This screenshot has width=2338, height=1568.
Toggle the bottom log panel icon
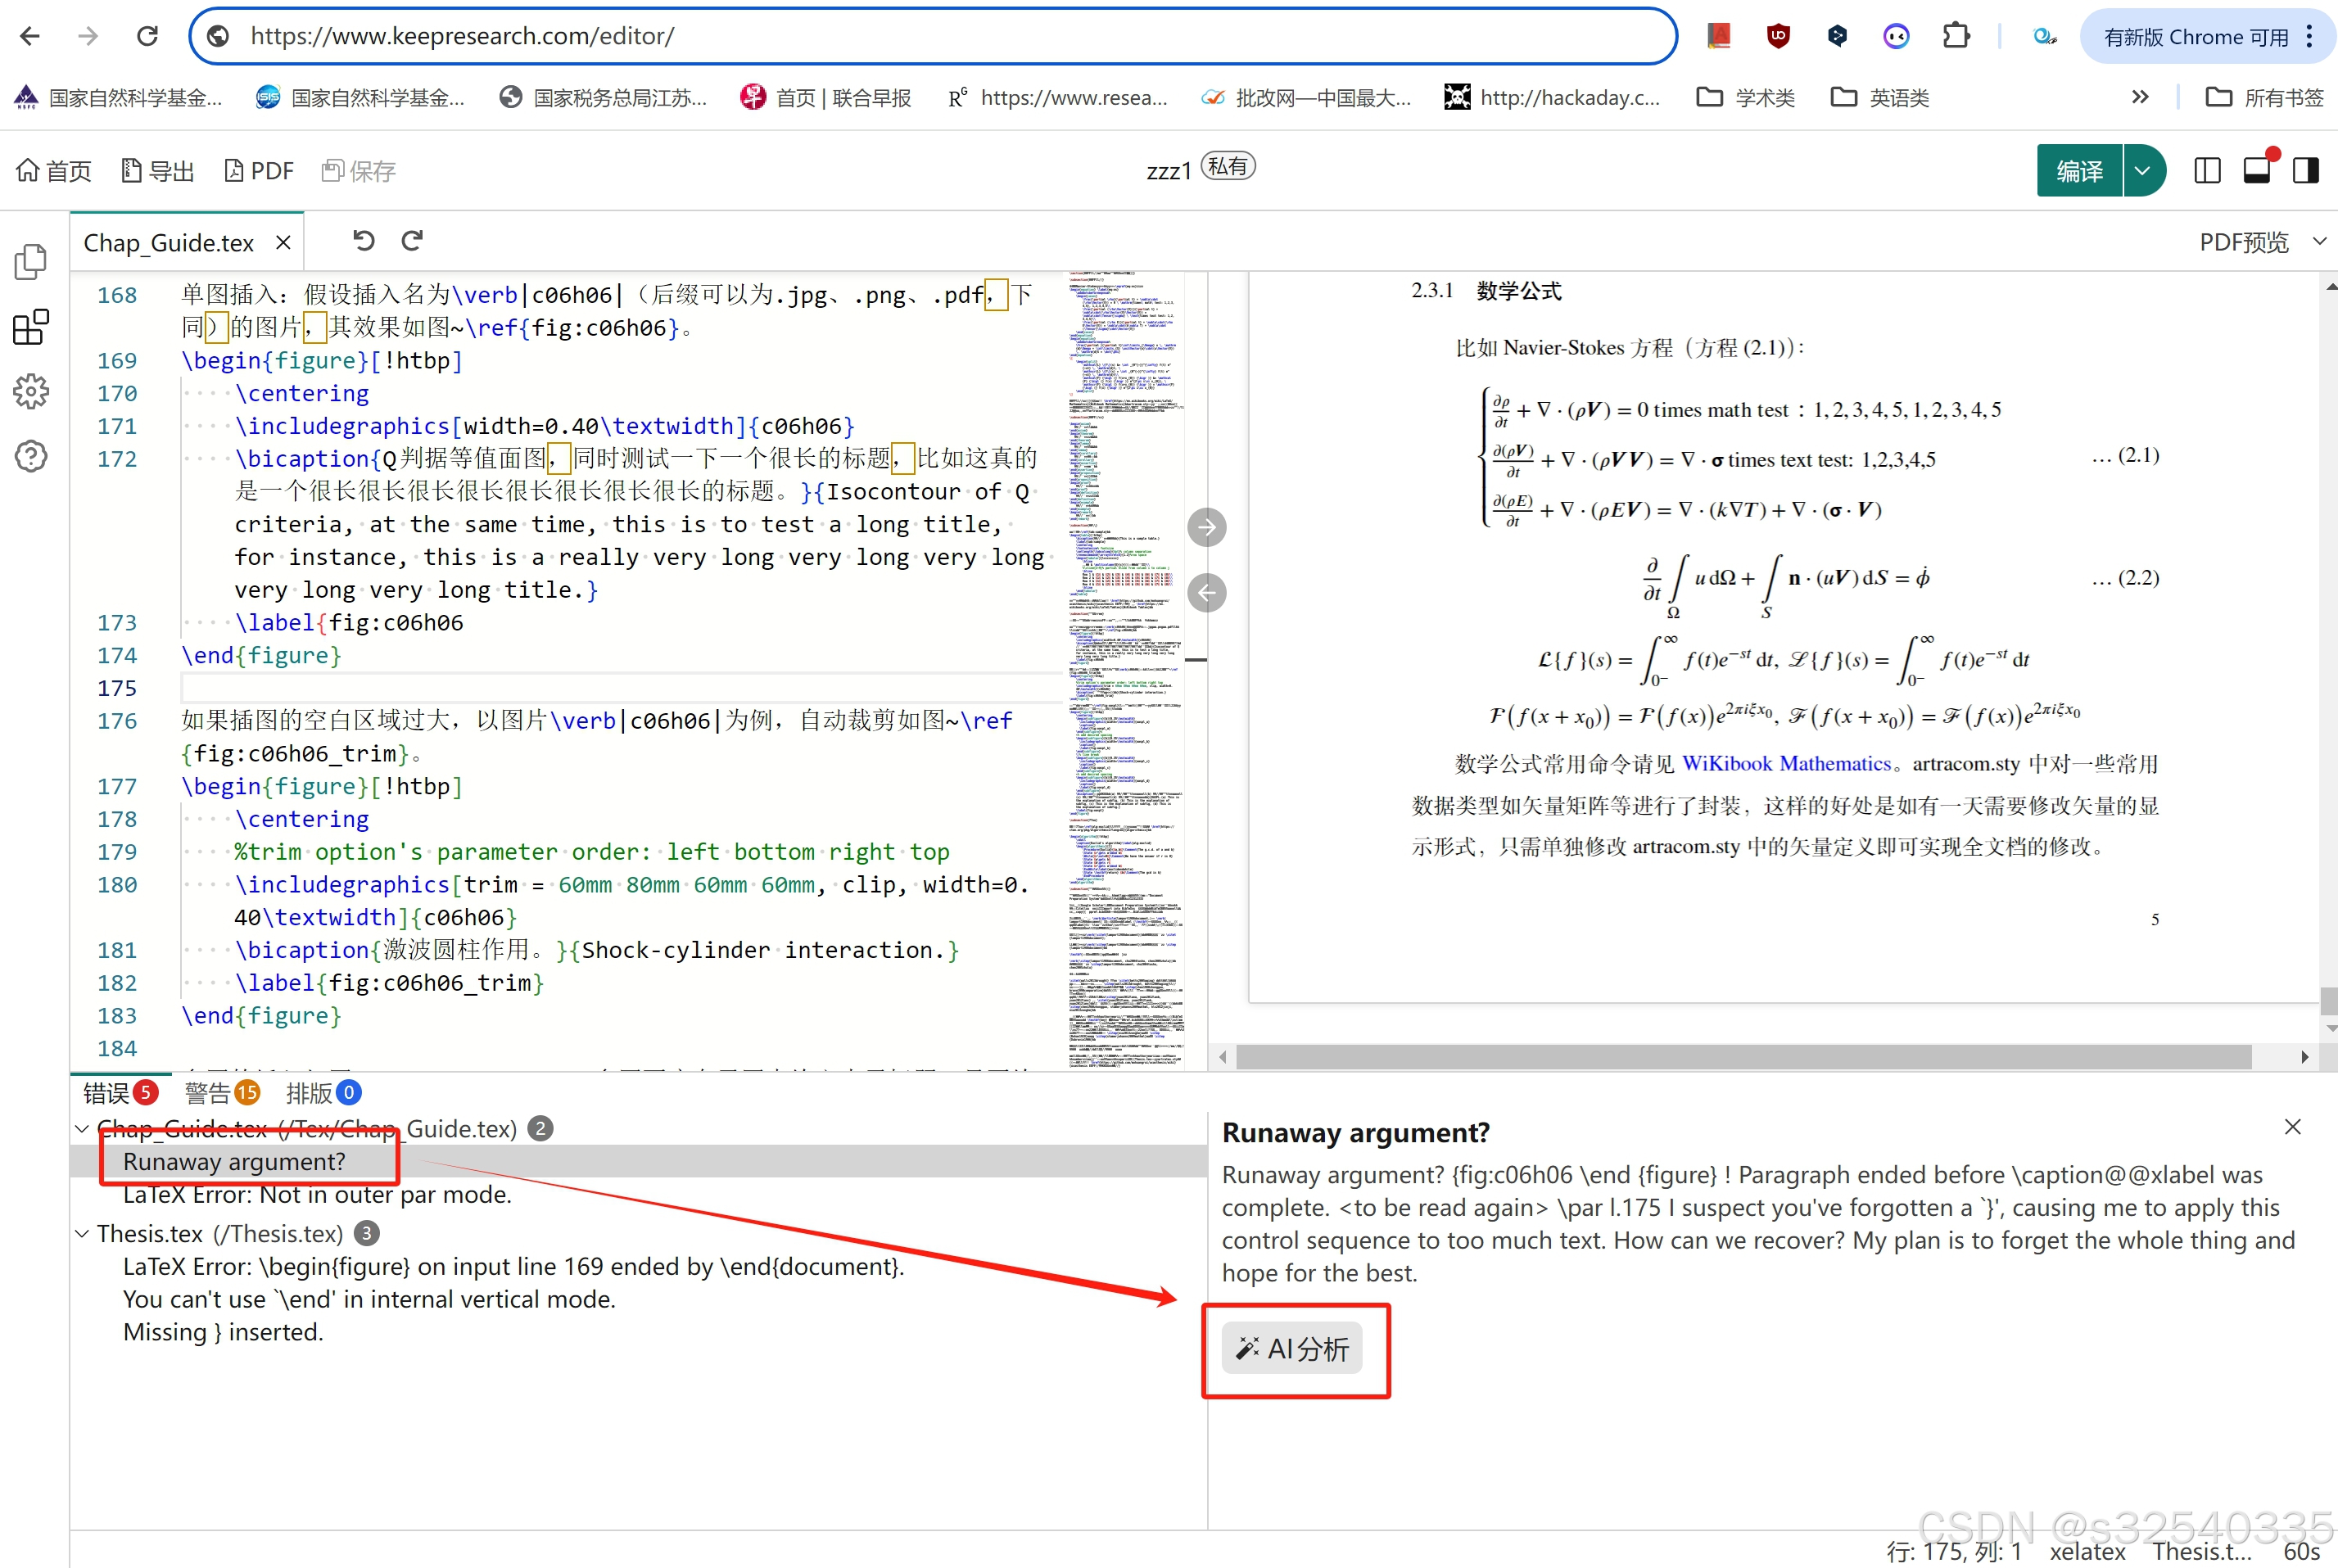[x=2257, y=171]
